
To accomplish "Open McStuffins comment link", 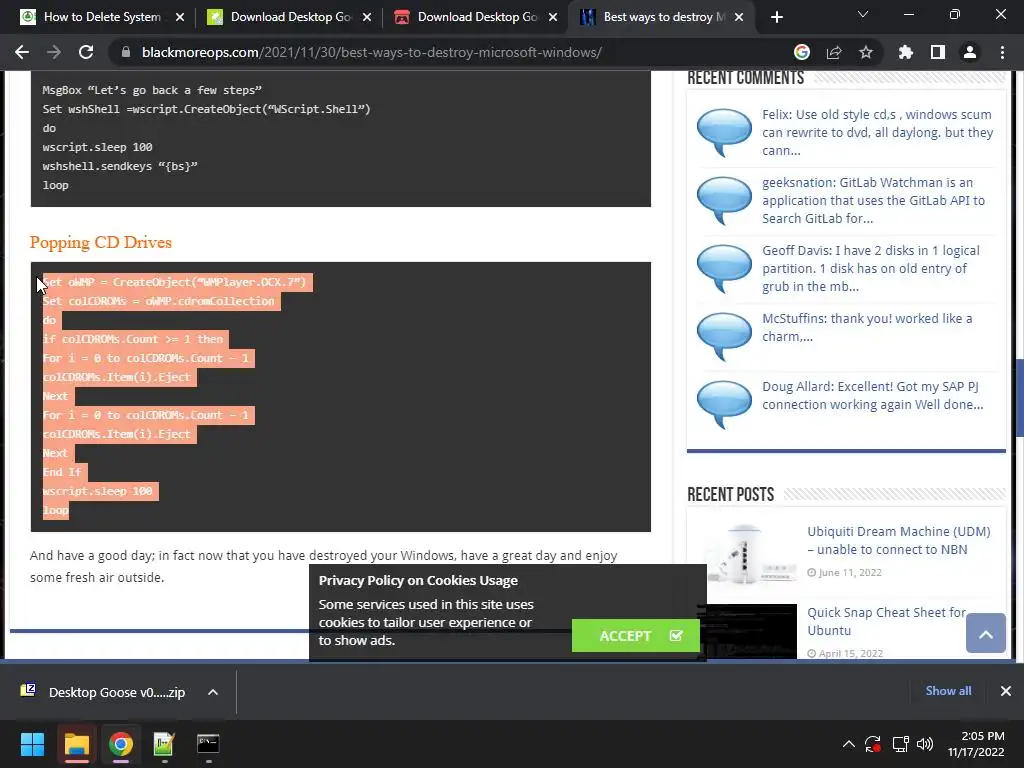I will 867,327.
